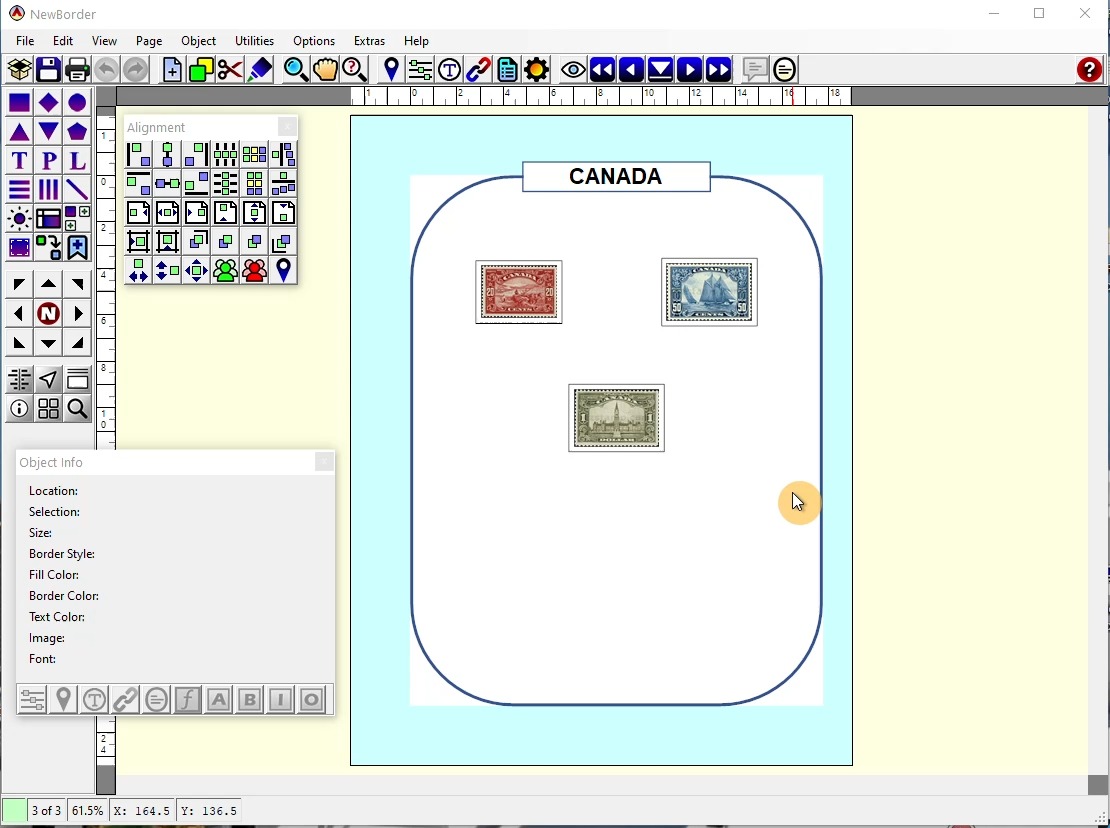Click the bold B button in Object Info
The image size is (1110, 828).
(x=249, y=700)
